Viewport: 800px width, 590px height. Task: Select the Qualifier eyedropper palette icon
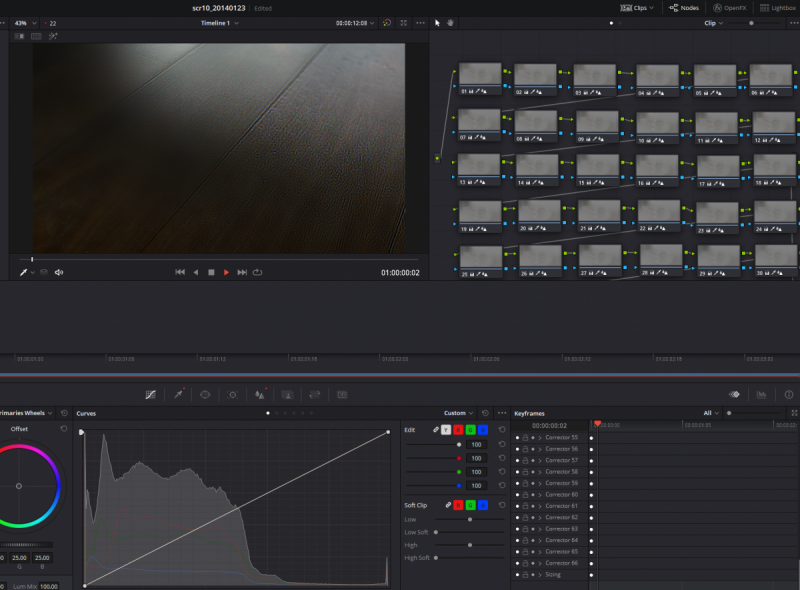178,395
